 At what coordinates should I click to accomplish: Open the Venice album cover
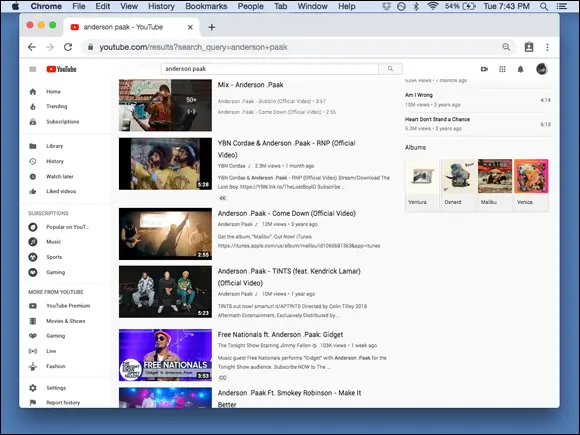tap(531, 176)
